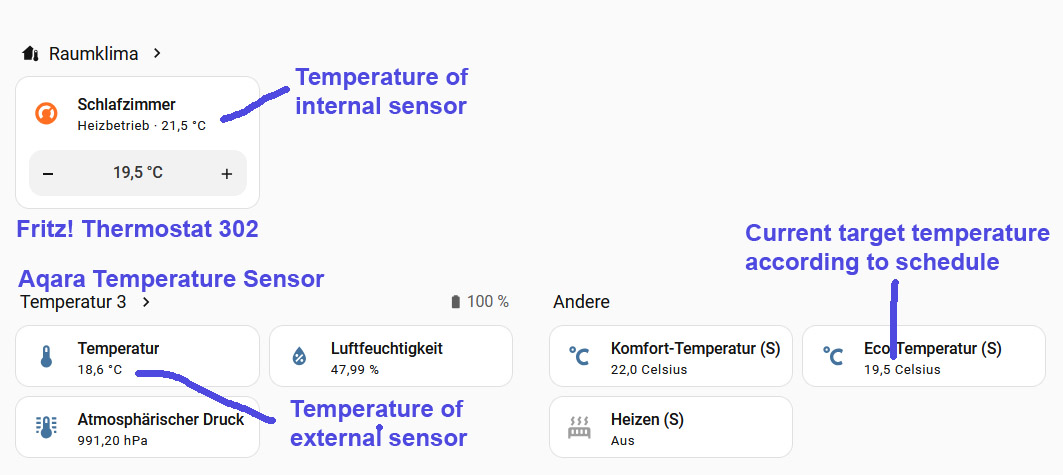1063x475 pixels.
Task: Open the Raumklima heading link
Action: [x=93, y=53]
